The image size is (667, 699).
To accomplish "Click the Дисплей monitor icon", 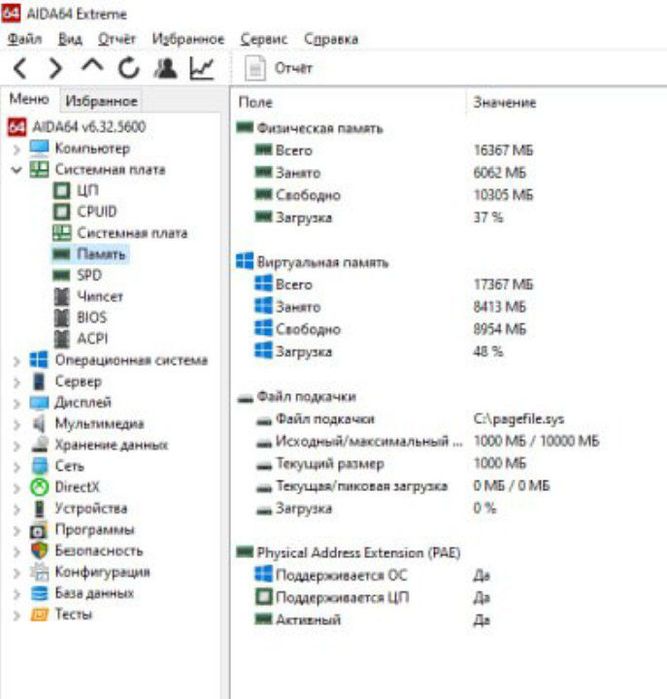I will coord(39,403).
